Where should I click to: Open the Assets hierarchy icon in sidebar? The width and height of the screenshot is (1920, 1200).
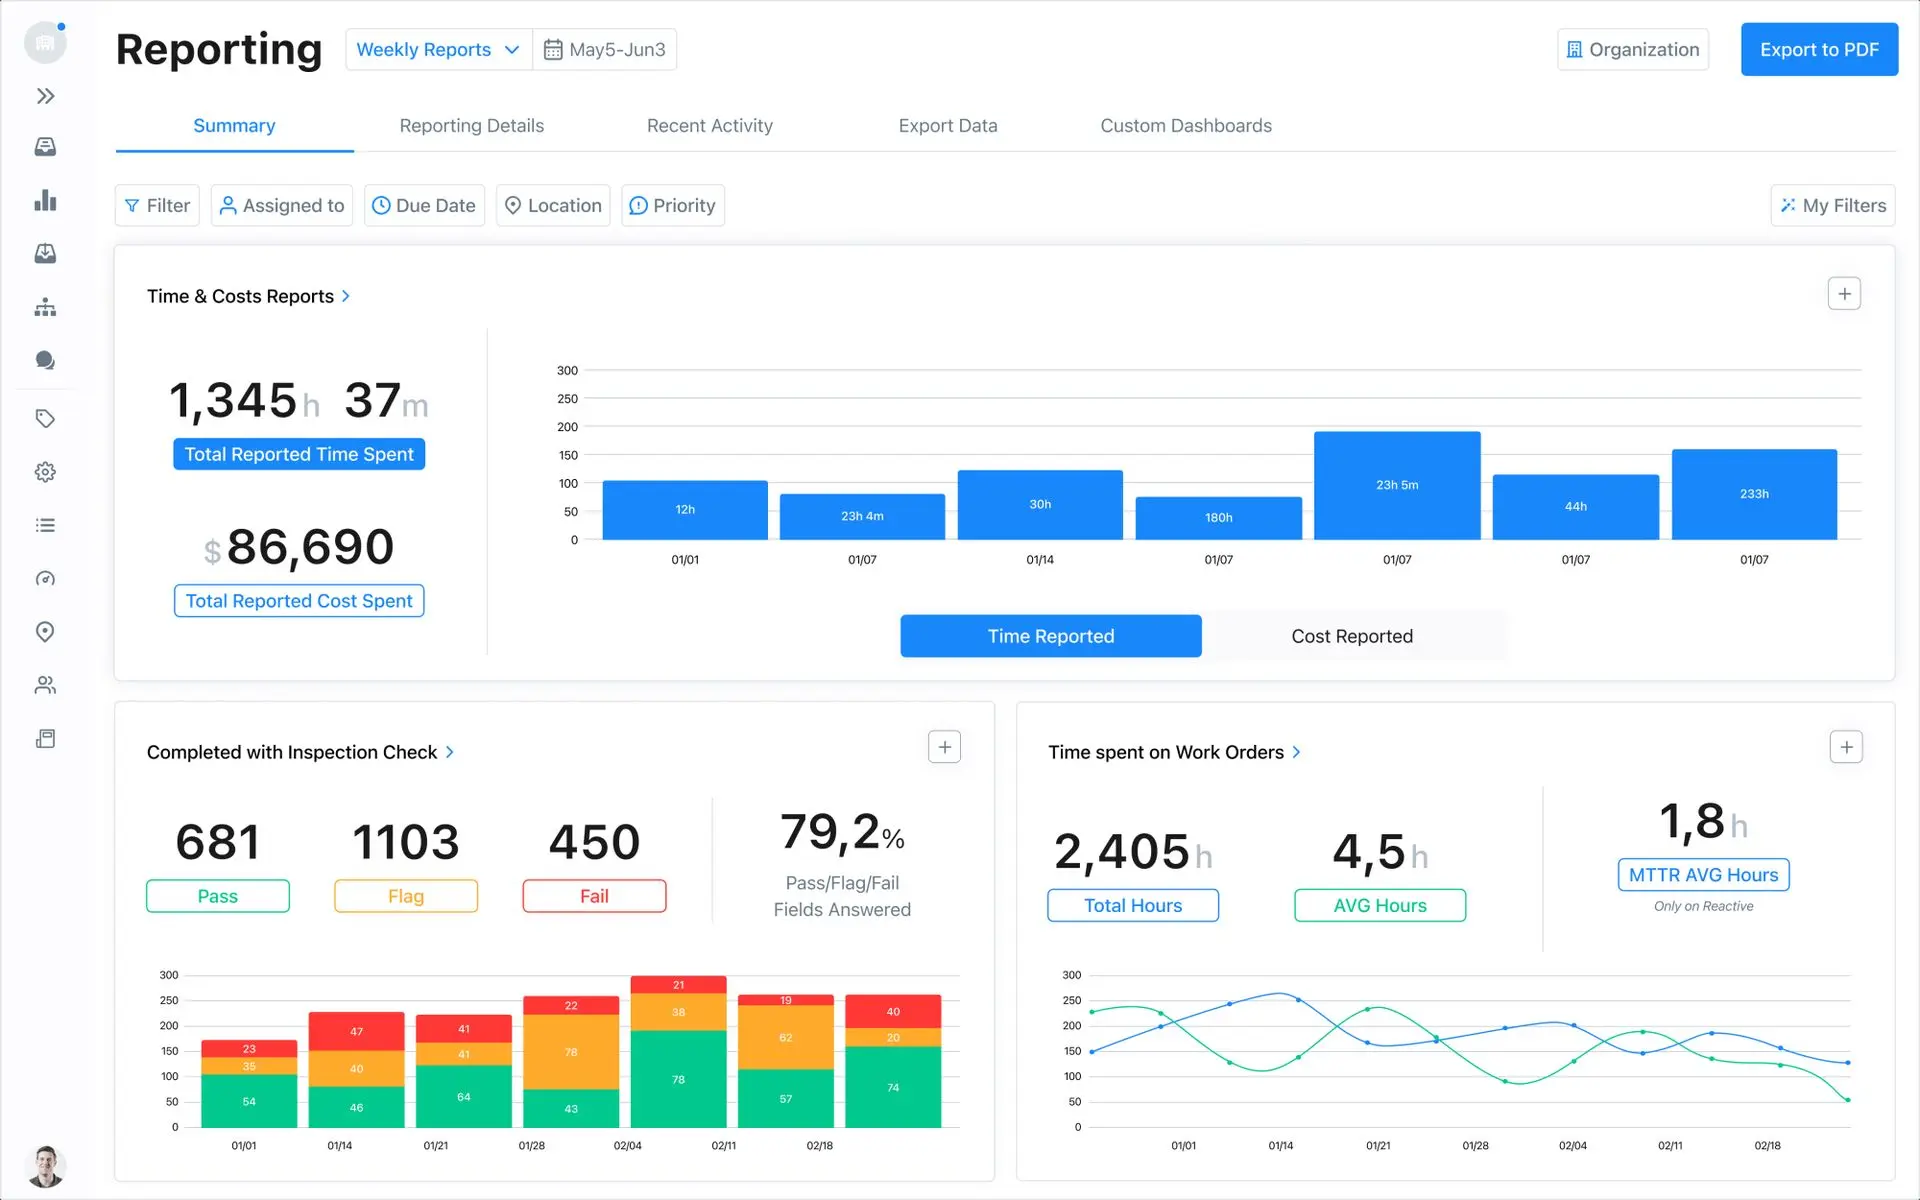pyautogui.click(x=45, y=307)
